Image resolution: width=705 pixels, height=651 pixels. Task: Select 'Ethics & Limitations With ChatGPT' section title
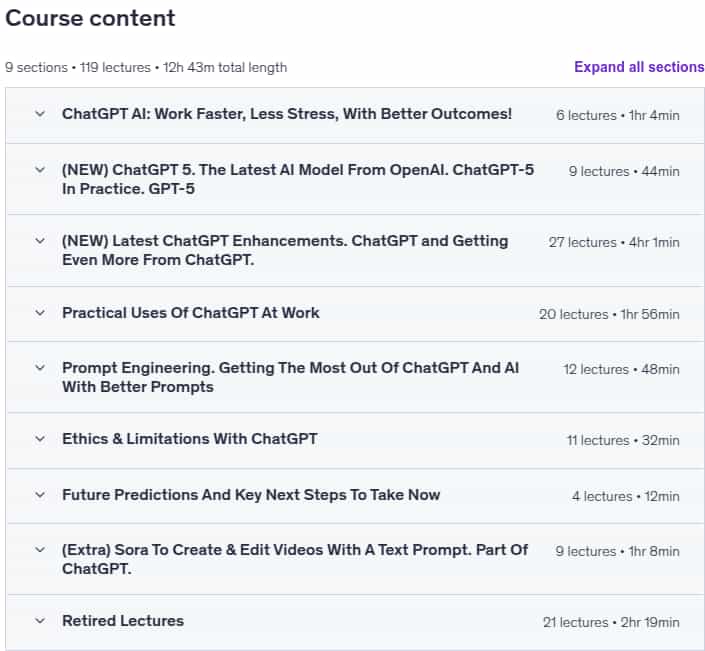coord(190,439)
